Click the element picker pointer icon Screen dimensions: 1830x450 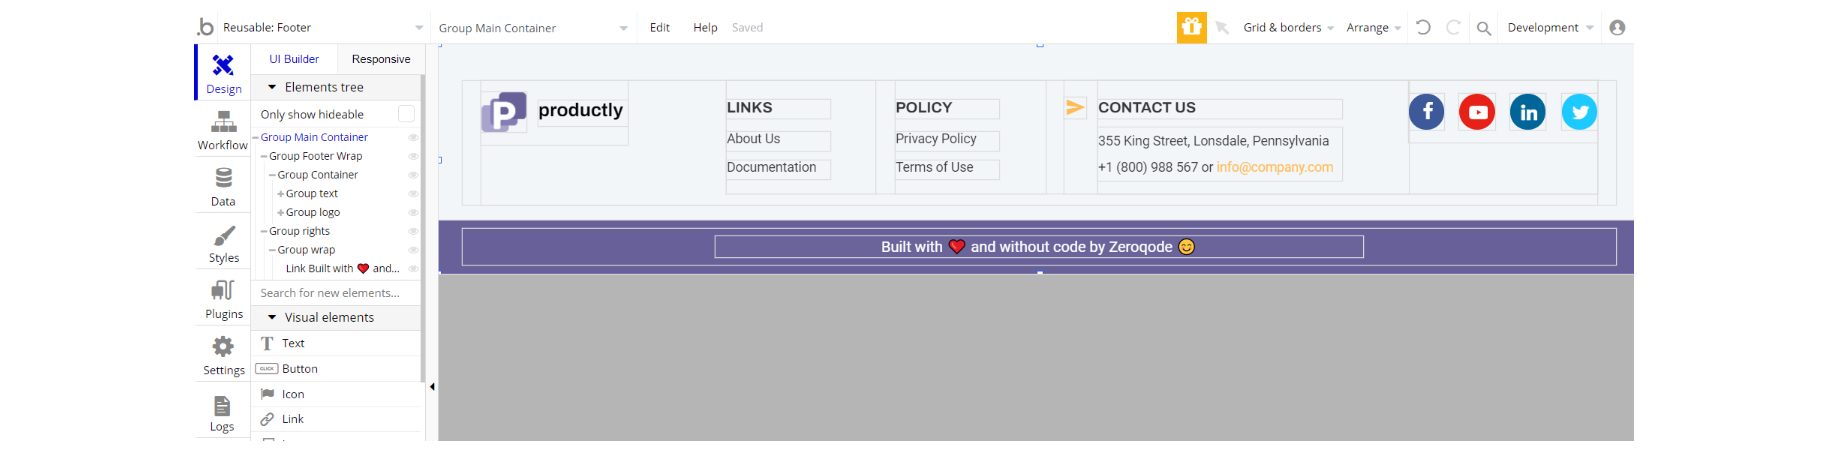pos(1222,28)
